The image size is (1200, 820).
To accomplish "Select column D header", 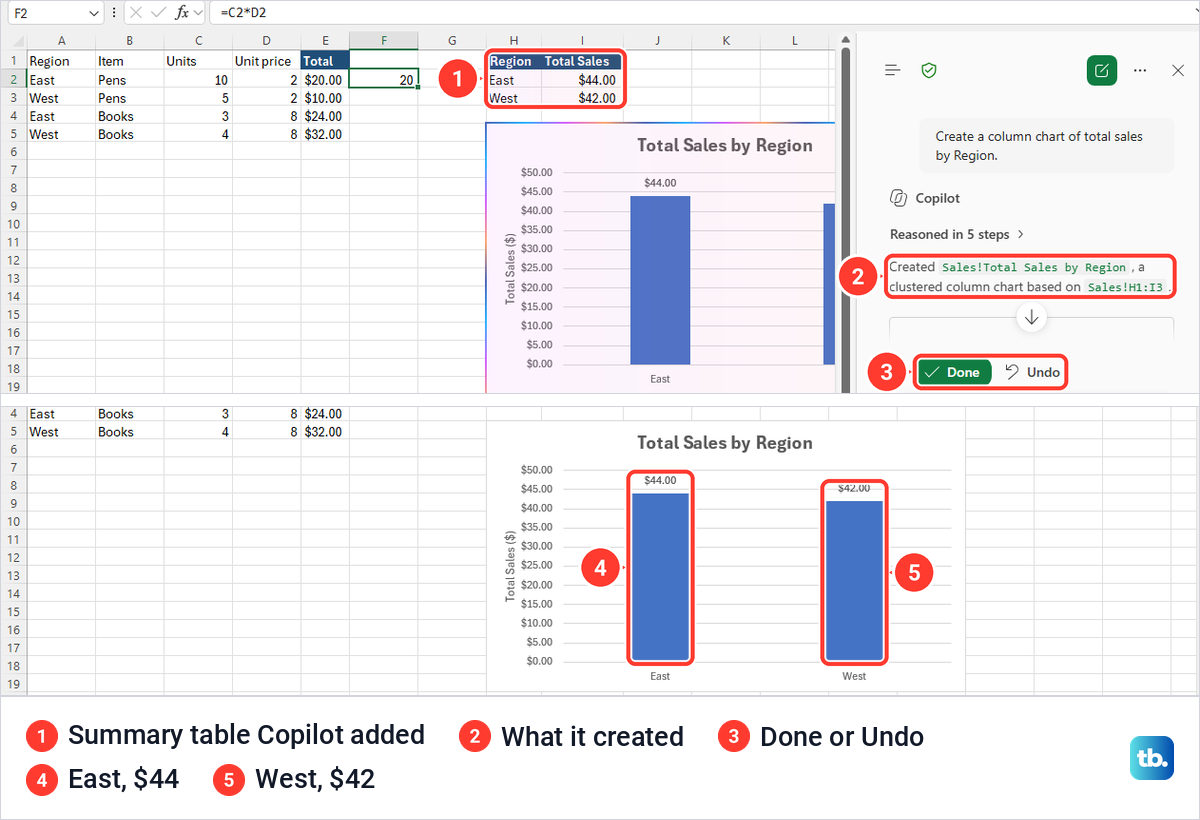I will click(x=266, y=40).
